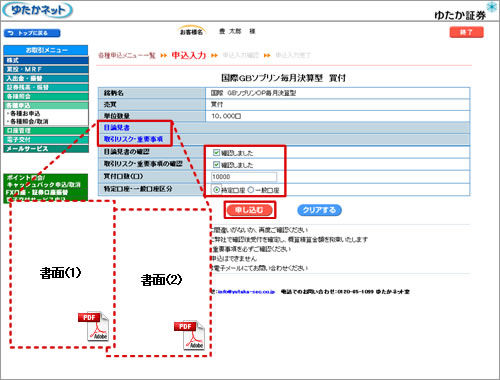Check 目論見書の確認 確認しました box
This screenshot has height=380, width=500.
coord(216,152)
